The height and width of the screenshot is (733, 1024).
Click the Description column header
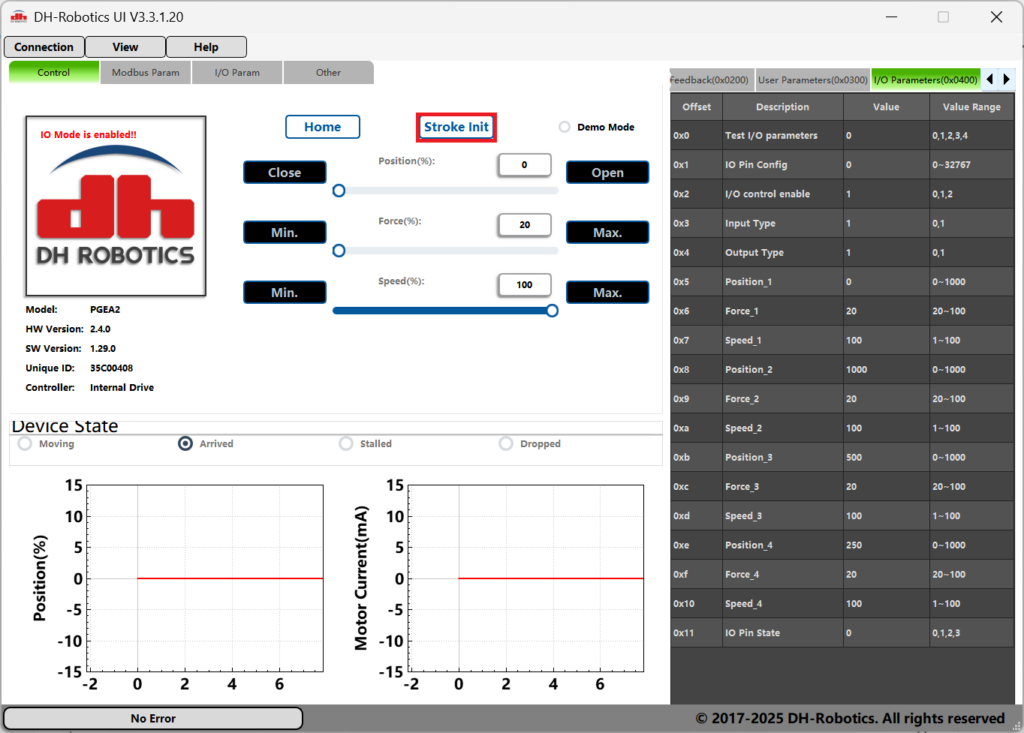click(782, 106)
